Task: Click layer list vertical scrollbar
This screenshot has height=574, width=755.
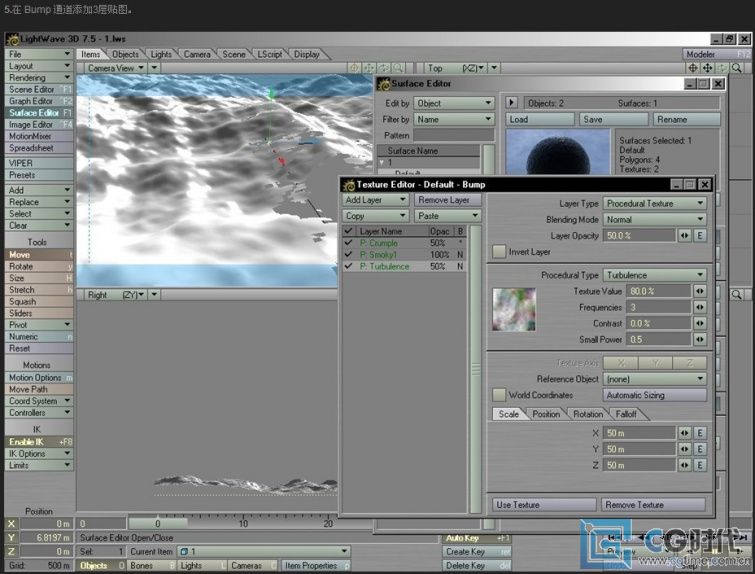Action: click(475, 368)
